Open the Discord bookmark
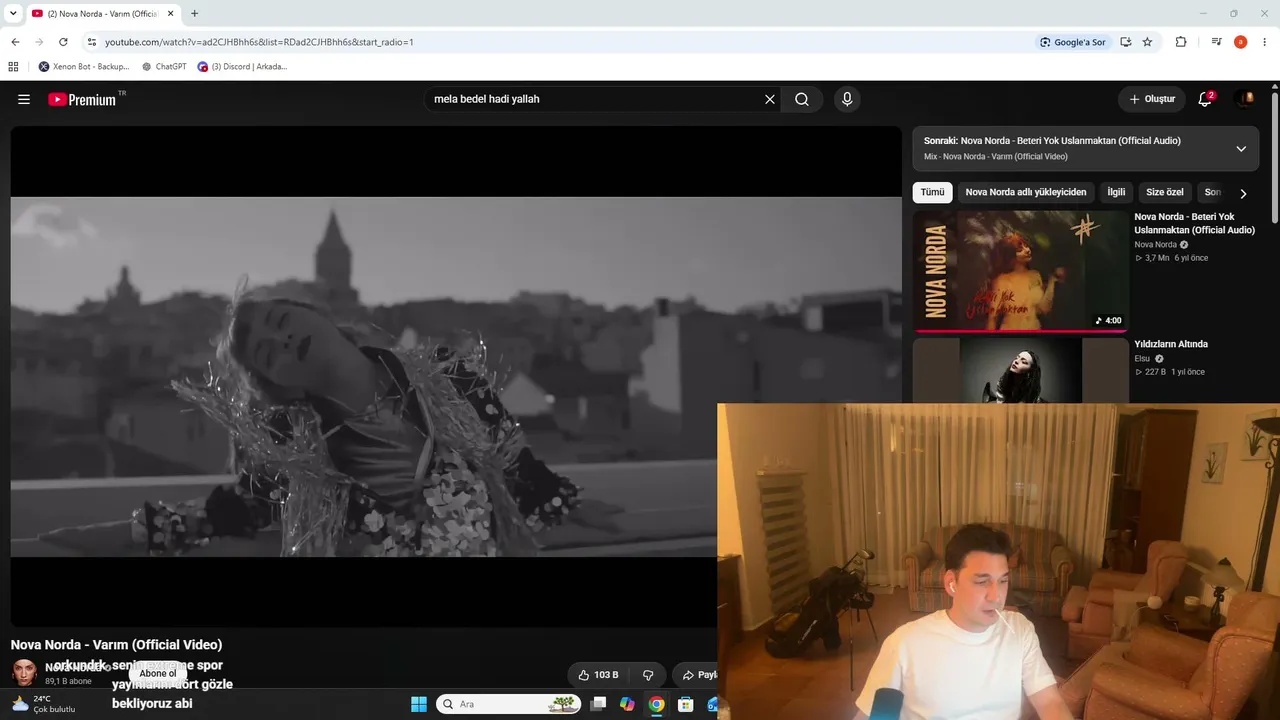The height and width of the screenshot is (720, 1280). [x=242, y=67]
